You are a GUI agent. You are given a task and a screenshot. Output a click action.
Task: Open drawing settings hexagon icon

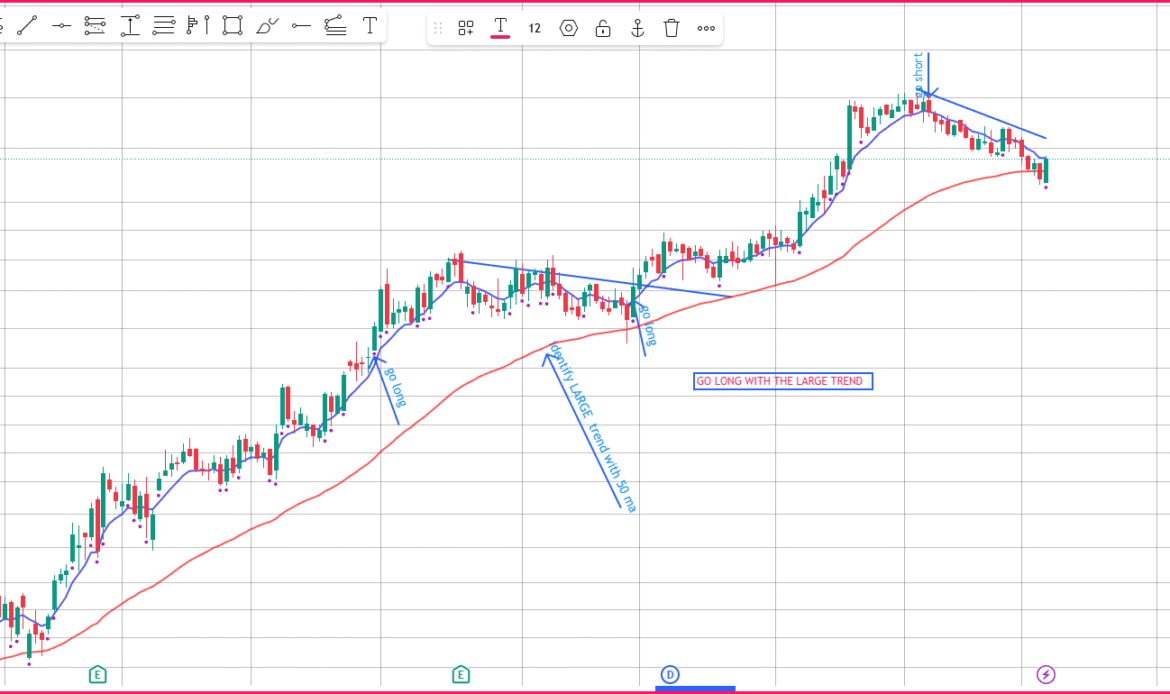click(x=568, y=28)
